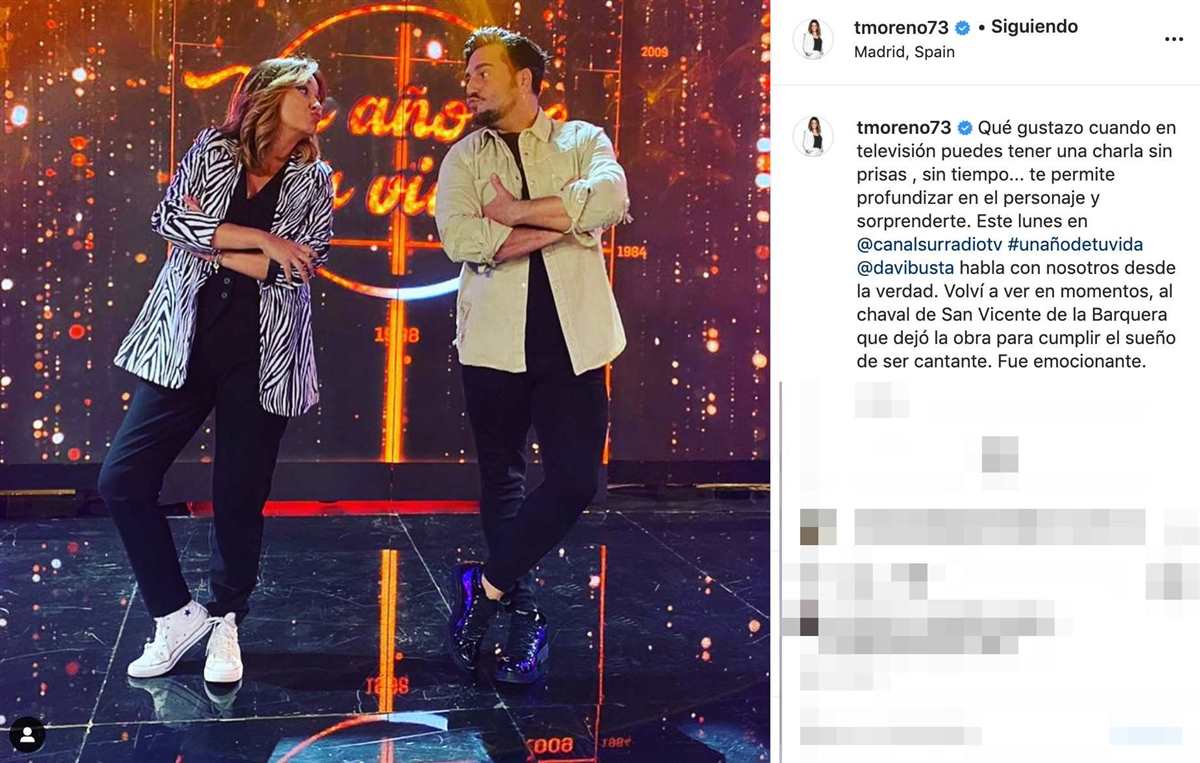Click verified badge beside header username
Screen dimensions: 1200x763
click(963, 28)
